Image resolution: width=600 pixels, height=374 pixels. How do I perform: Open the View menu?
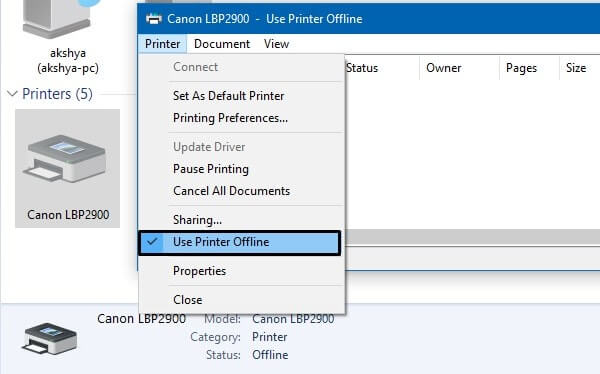tap(276, 44)
